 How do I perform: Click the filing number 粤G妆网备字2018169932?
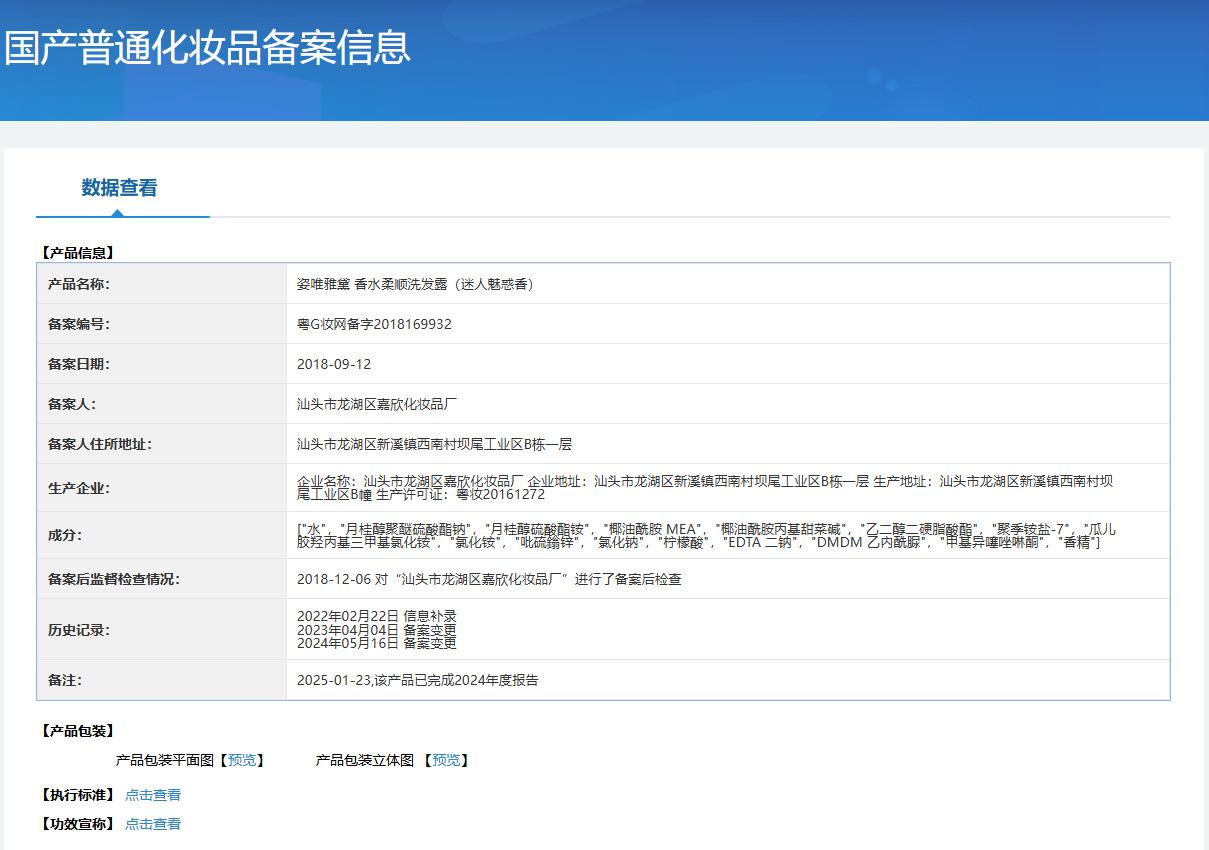click(x=374, y=324)
